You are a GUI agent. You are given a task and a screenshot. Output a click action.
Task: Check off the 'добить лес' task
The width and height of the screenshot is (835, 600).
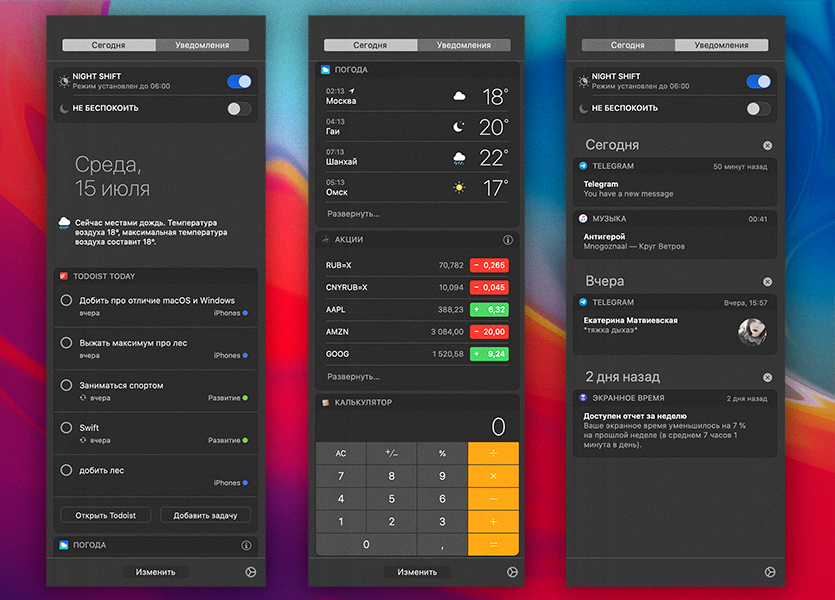(x=66, y=470)
